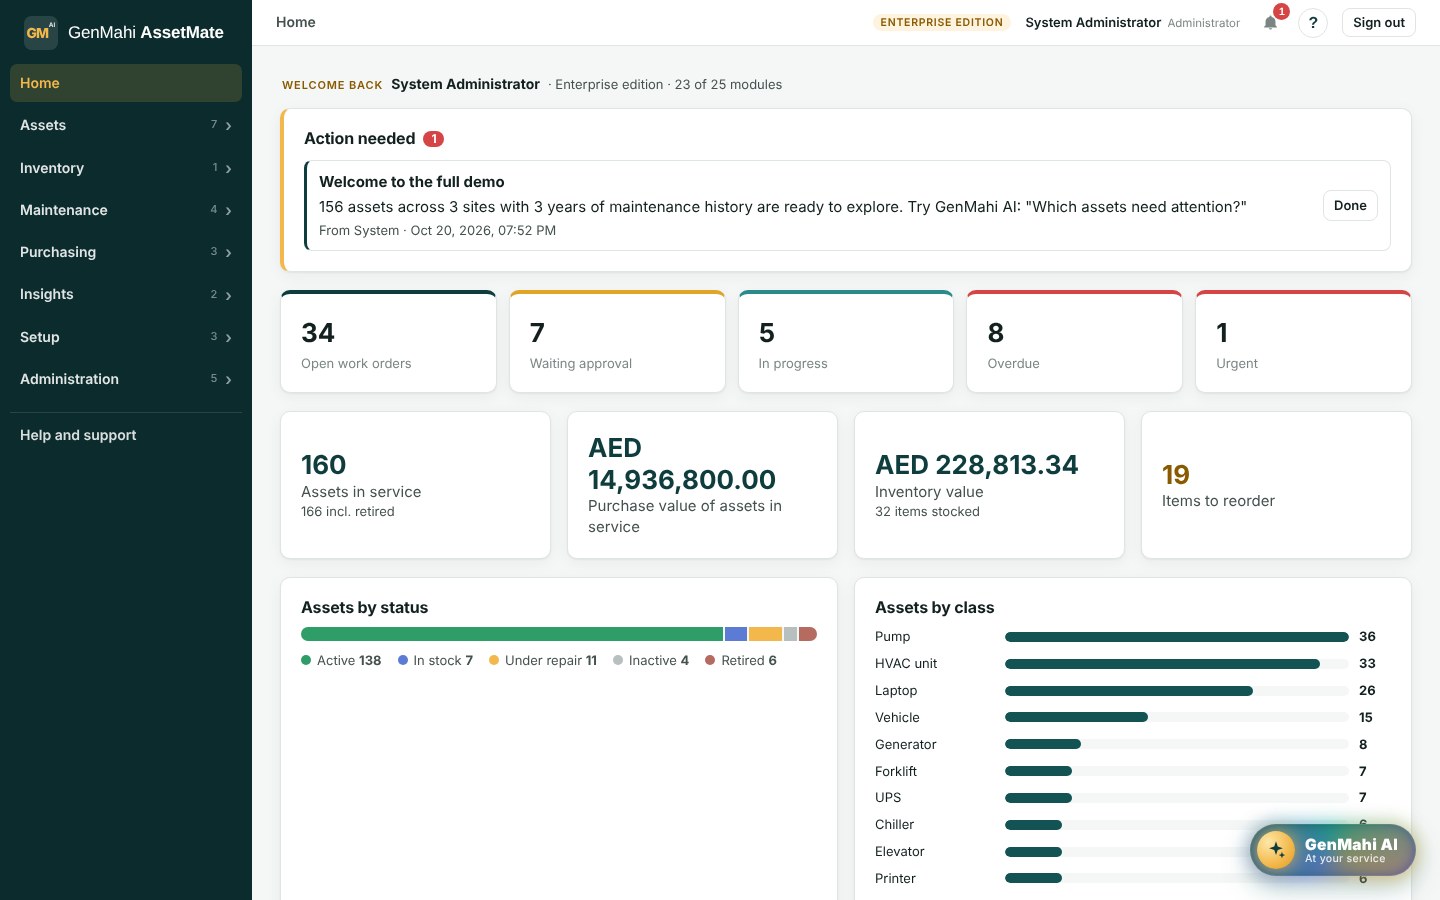
Task: Launch the GenMahi AI assistant sparkle button
Action: 1276,850
